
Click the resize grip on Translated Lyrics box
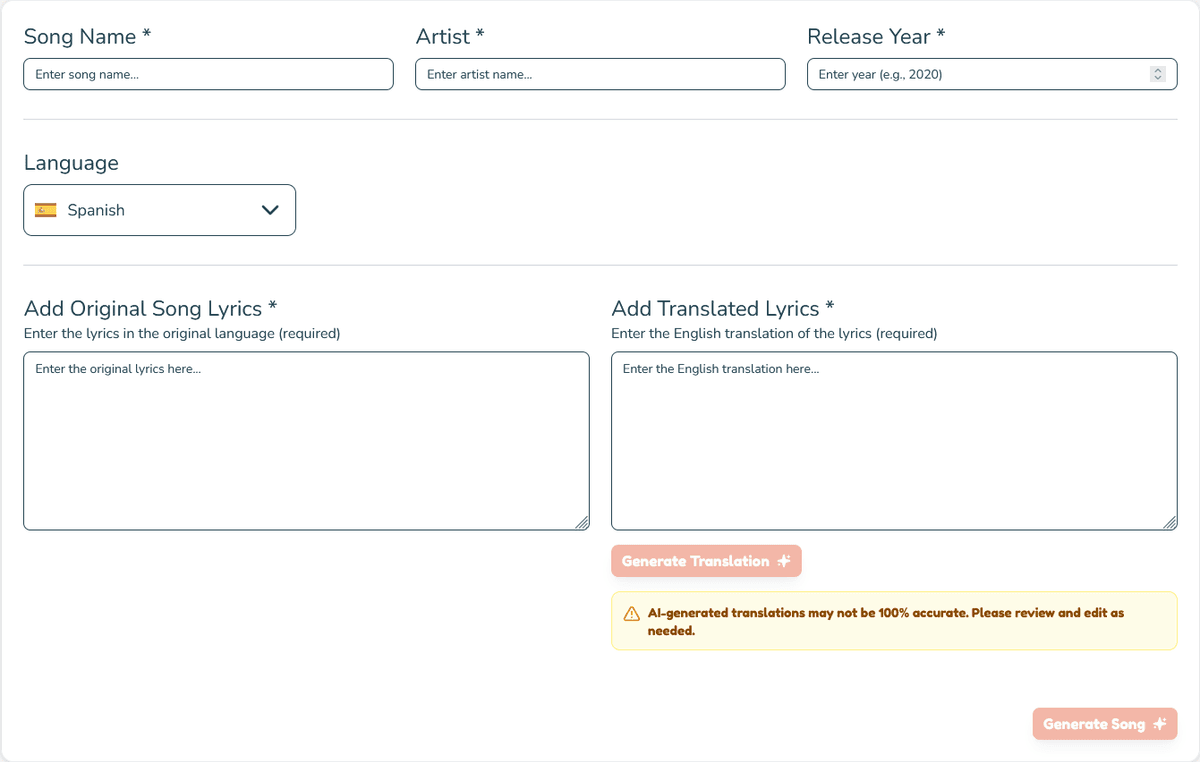pyautogui.click(x=1170, y=523)
